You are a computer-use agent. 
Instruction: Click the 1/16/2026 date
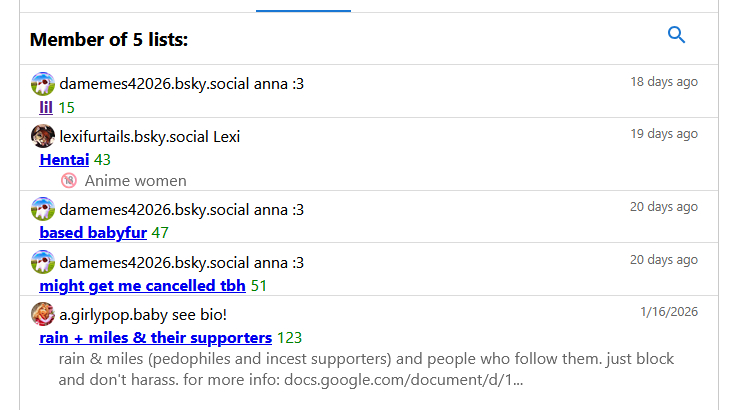click(x=669, y=312)
